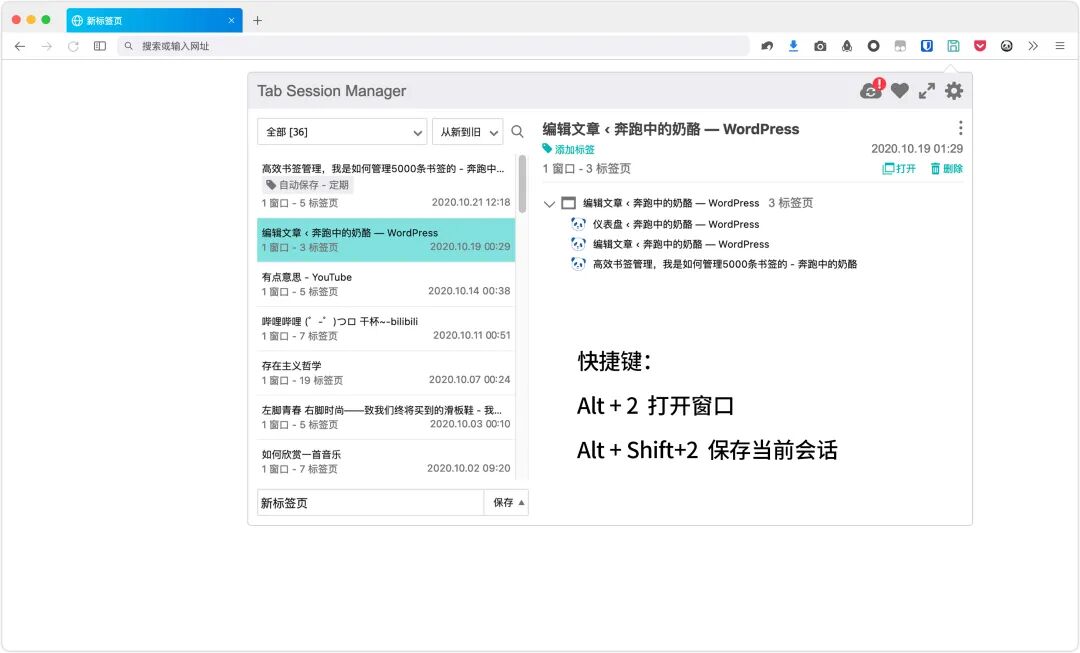Collapse the window tree chevron
Image resolution: width=1080 pixels, height=653 pixels.
pos(549,204)
